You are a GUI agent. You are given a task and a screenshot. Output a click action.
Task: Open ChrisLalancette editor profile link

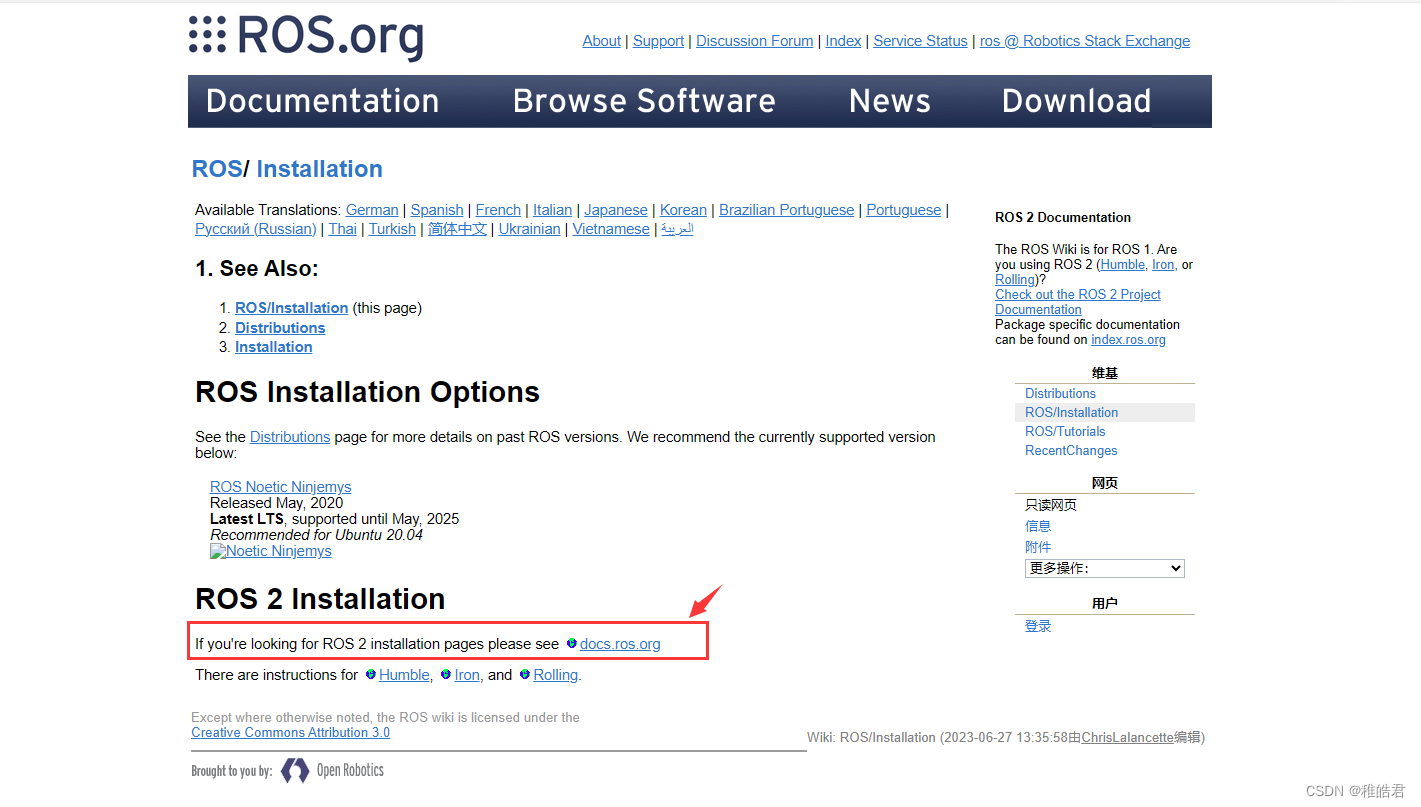click(1127, 738)
